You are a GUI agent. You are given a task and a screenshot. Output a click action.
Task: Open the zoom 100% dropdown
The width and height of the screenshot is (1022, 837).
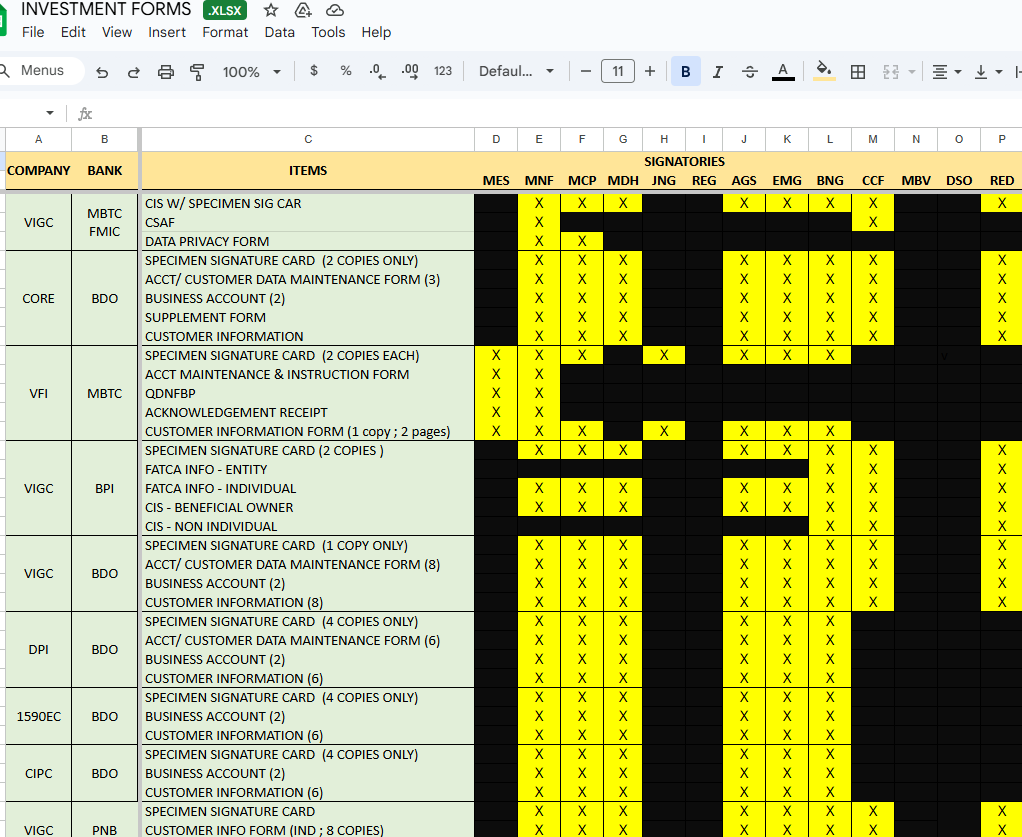[x=252, y=72]
